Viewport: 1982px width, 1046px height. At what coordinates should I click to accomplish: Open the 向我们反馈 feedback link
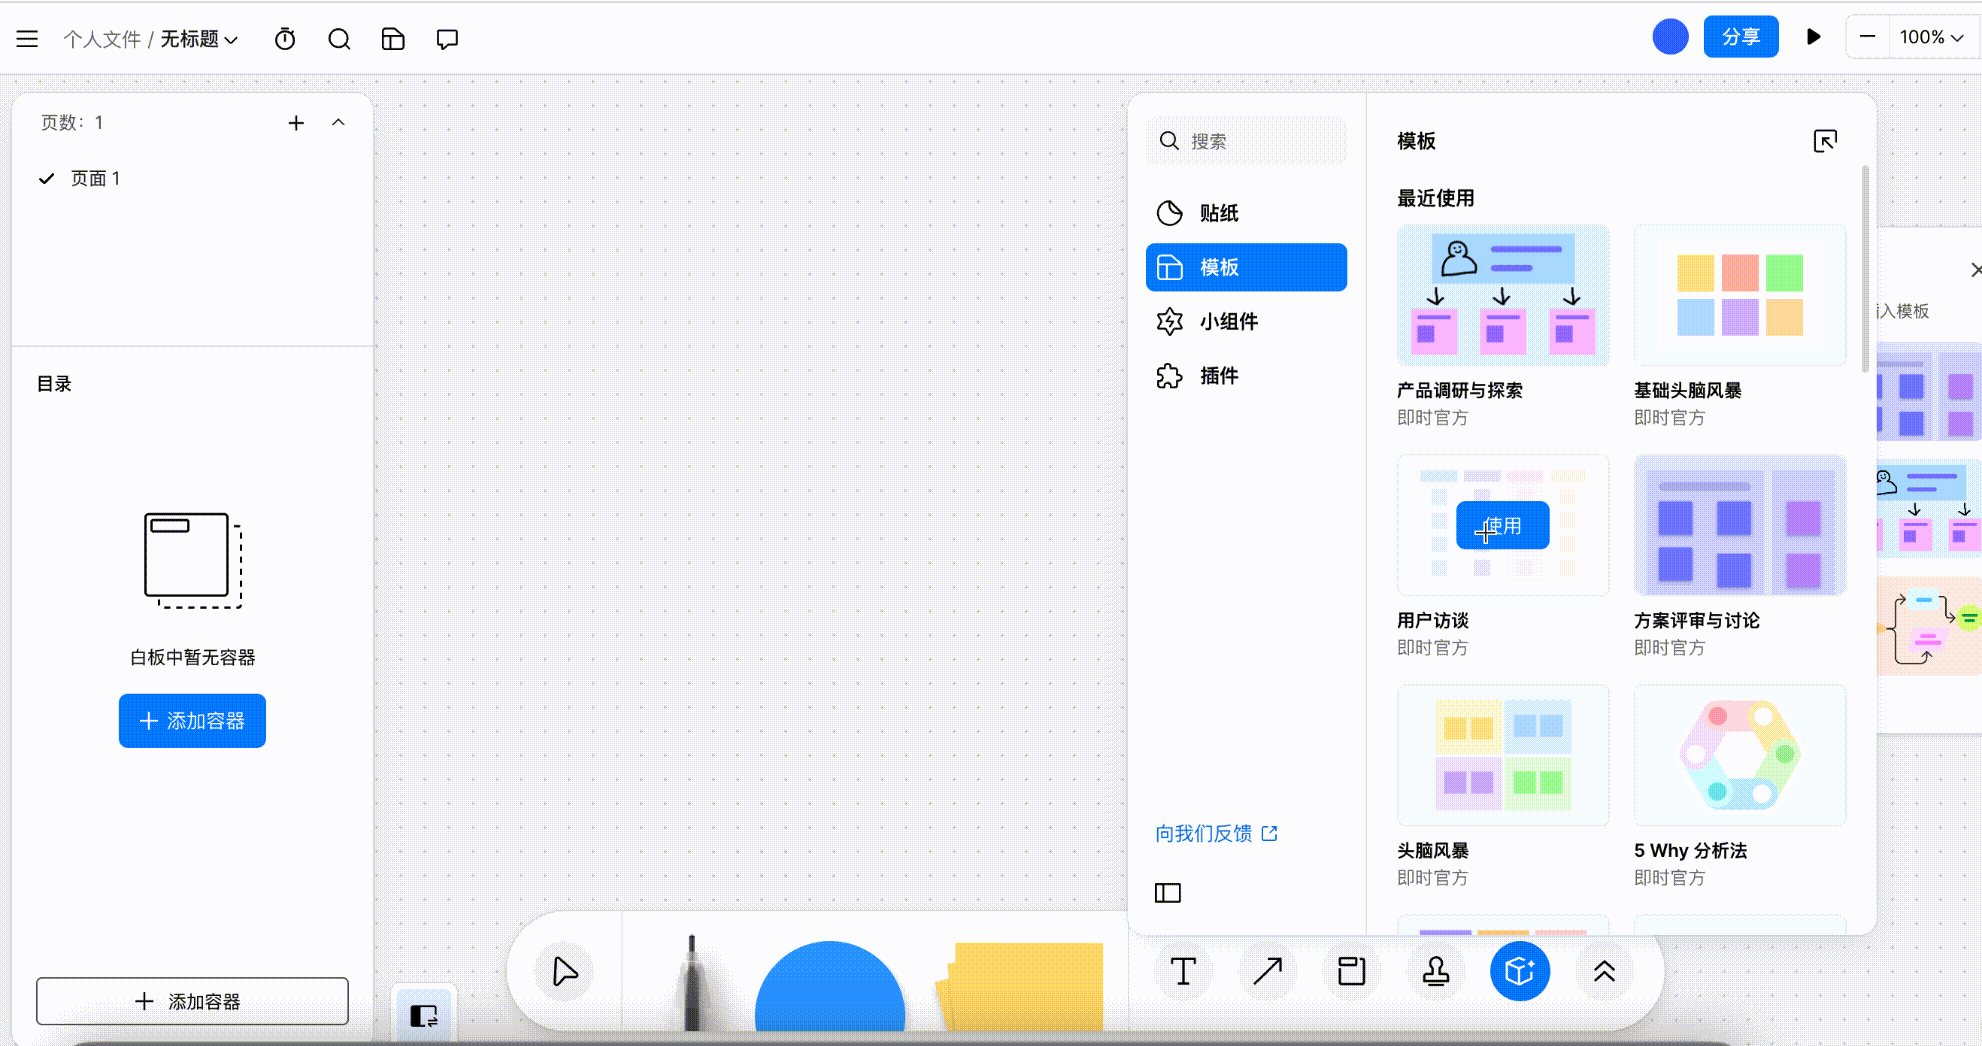1216,833
